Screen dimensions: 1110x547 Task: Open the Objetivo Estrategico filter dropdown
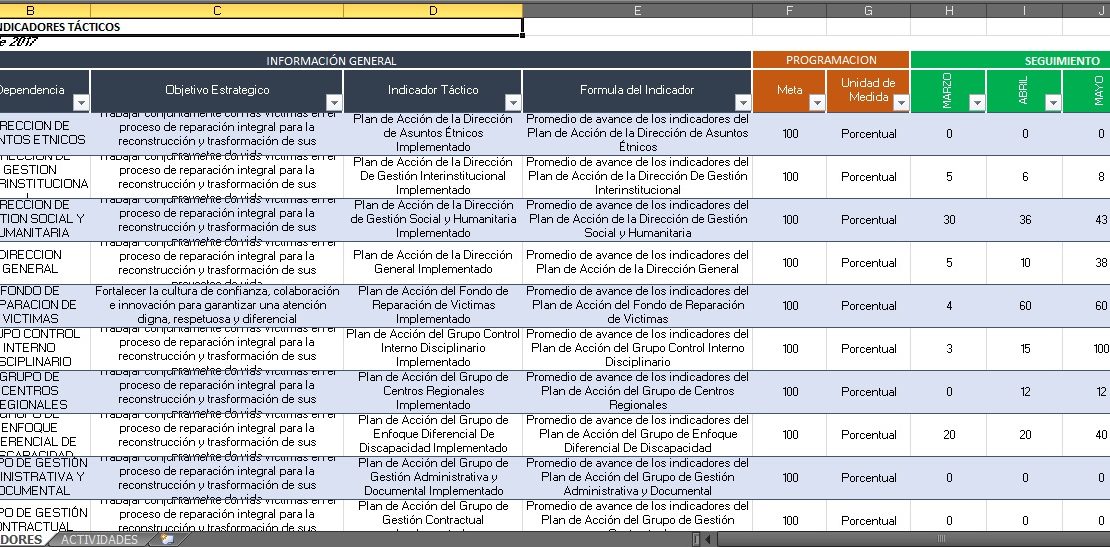(x=334, y=103)
